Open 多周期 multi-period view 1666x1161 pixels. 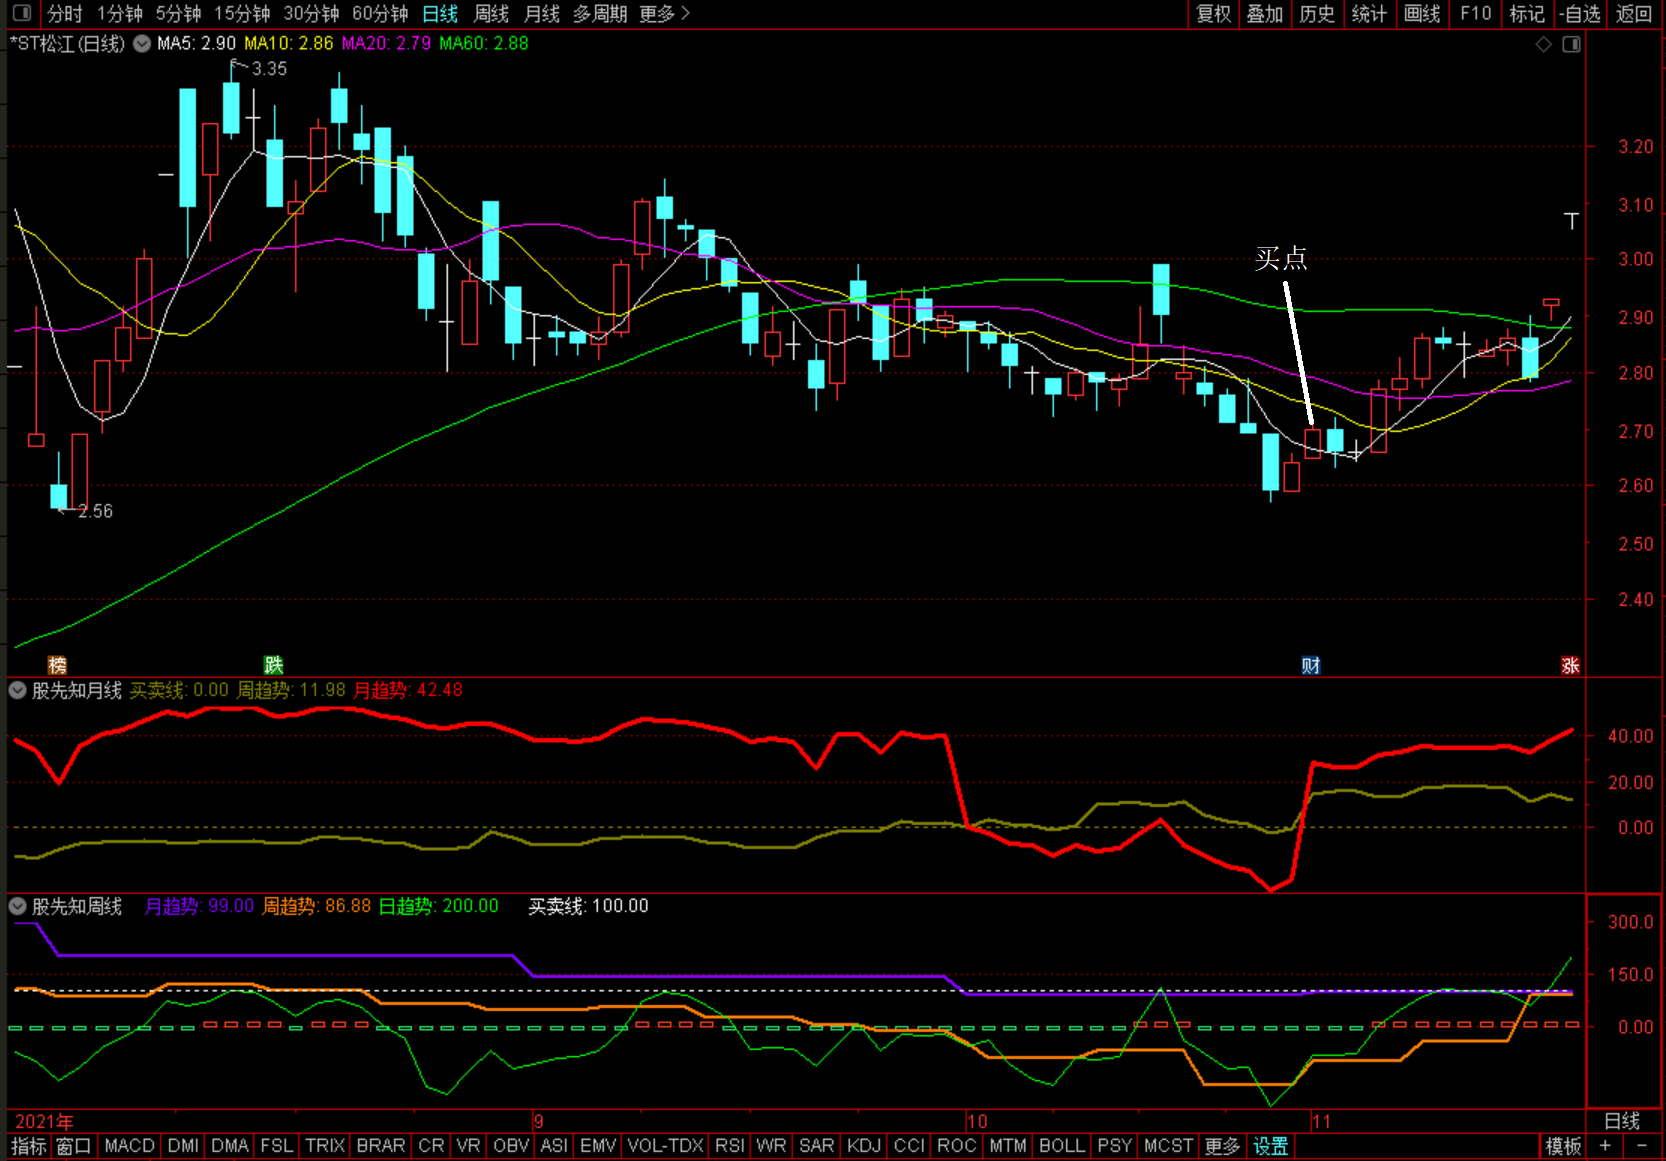pyautogui.click(x=600, y=13)
